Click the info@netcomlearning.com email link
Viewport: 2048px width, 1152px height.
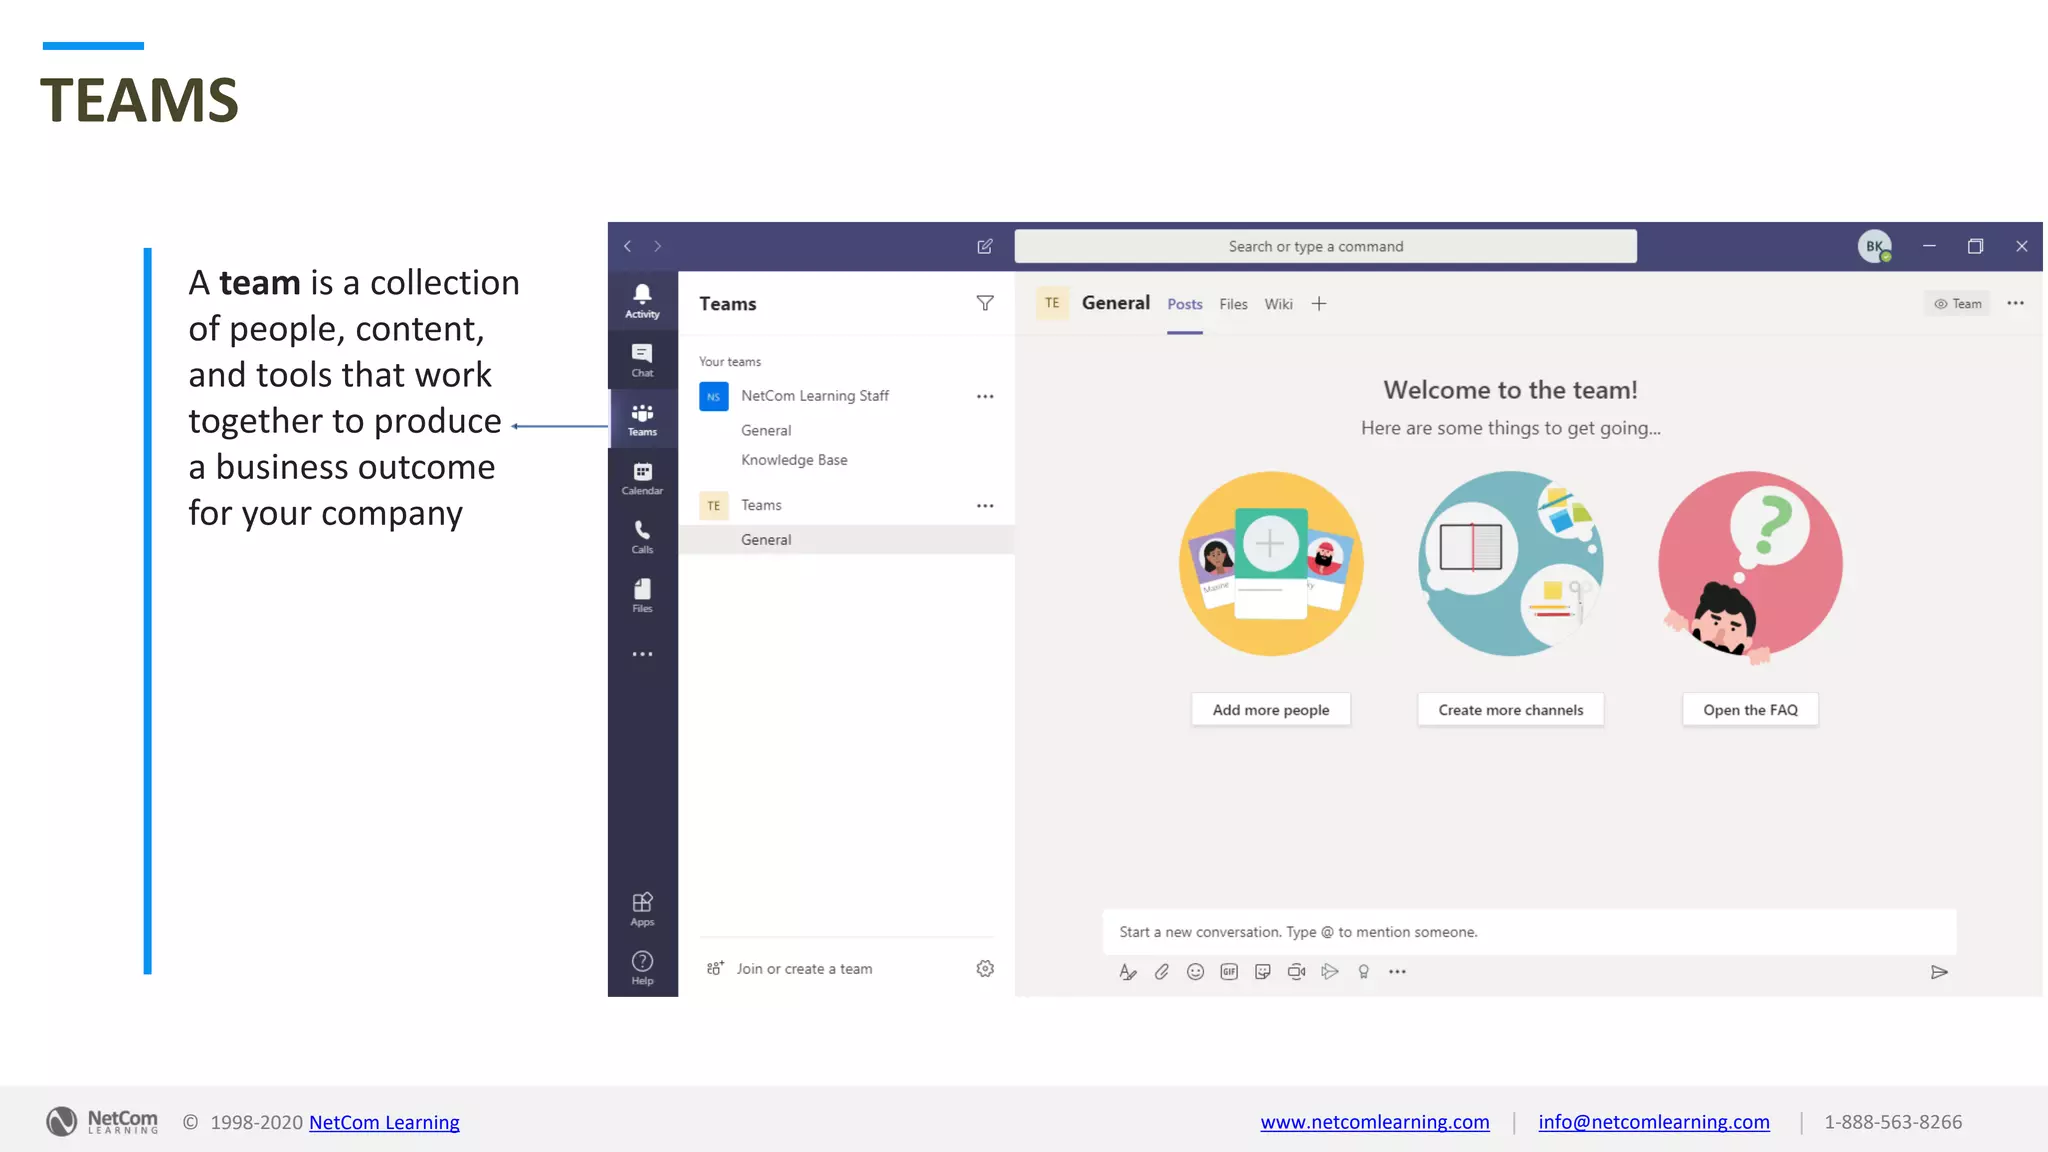click(x=1654, y=1122)
